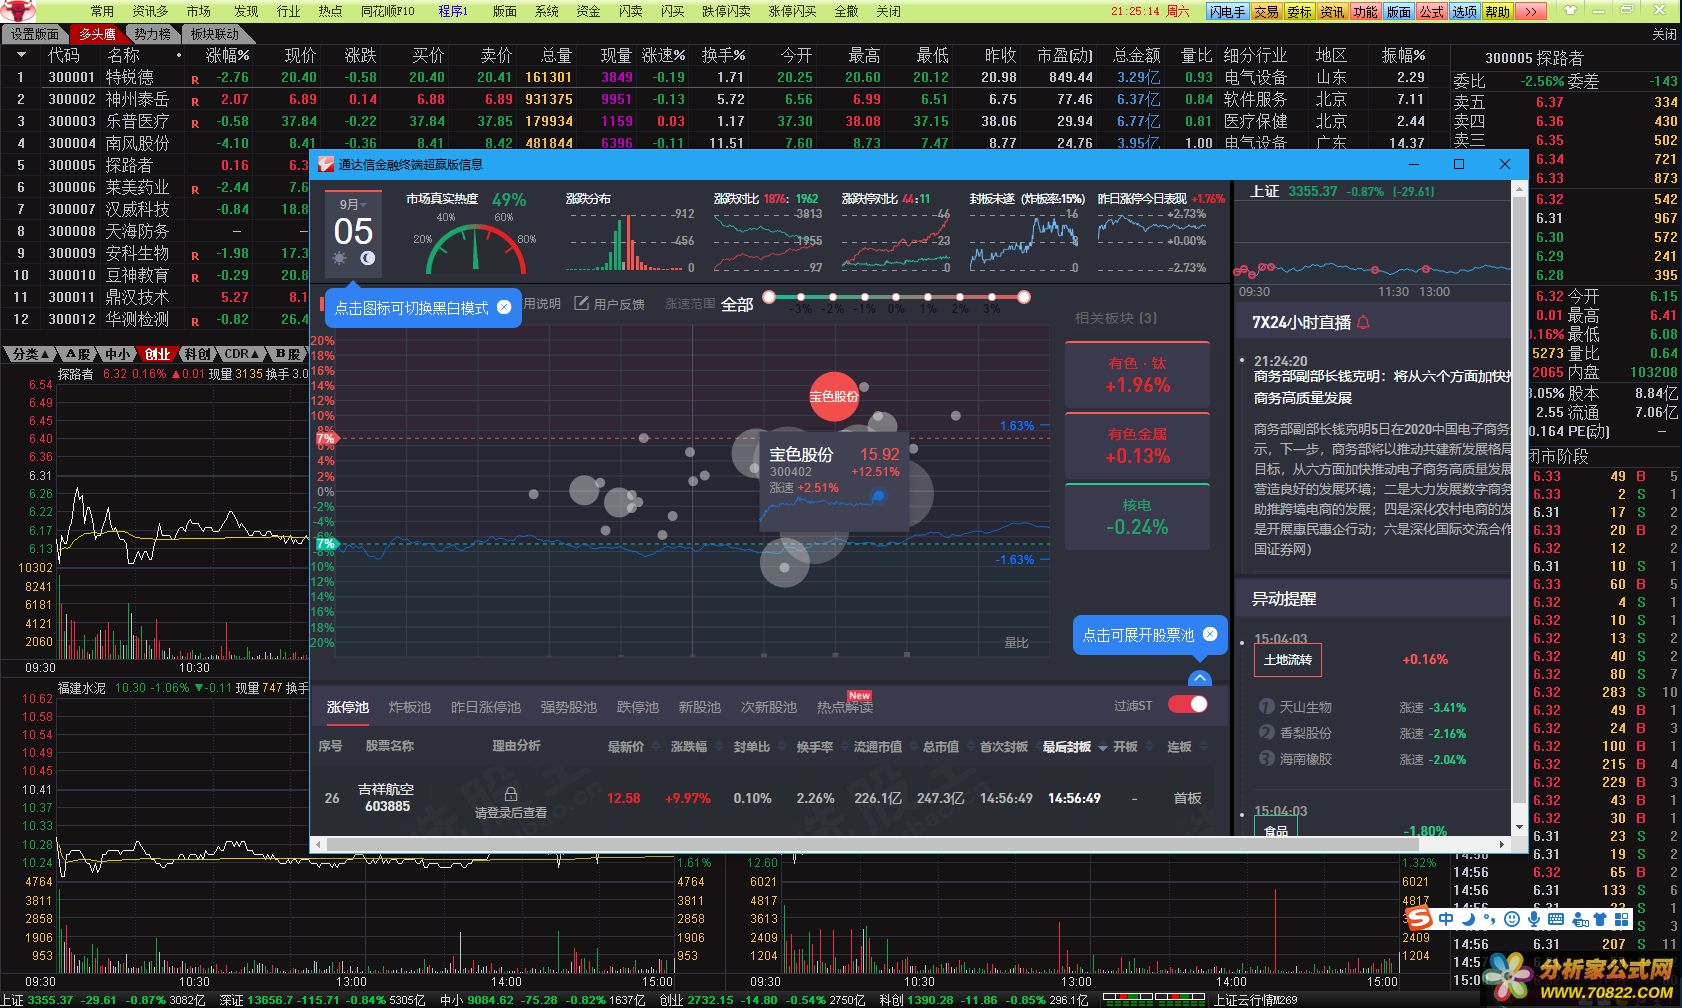Sort by the 换手率 column header
The image size is (1682, 1008).
coord(815,747)
